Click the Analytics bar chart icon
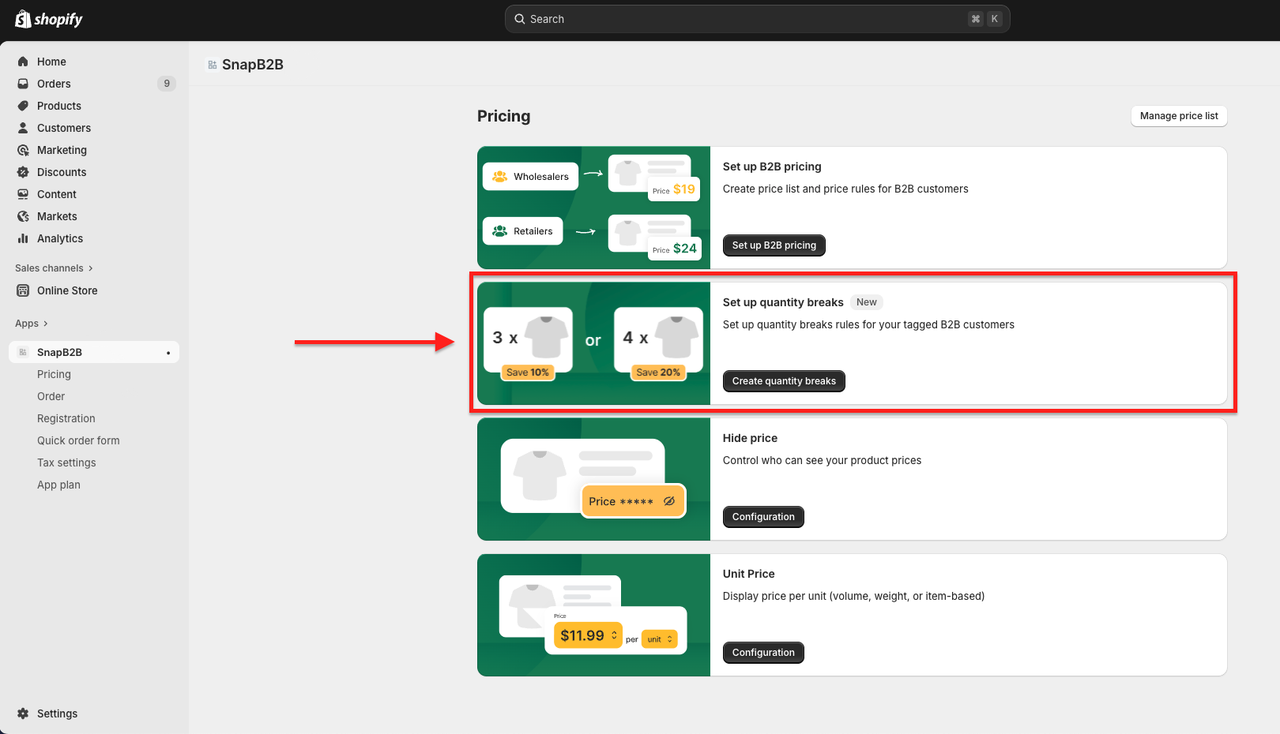The image size is (1280, 734). (x=23, y=238)
